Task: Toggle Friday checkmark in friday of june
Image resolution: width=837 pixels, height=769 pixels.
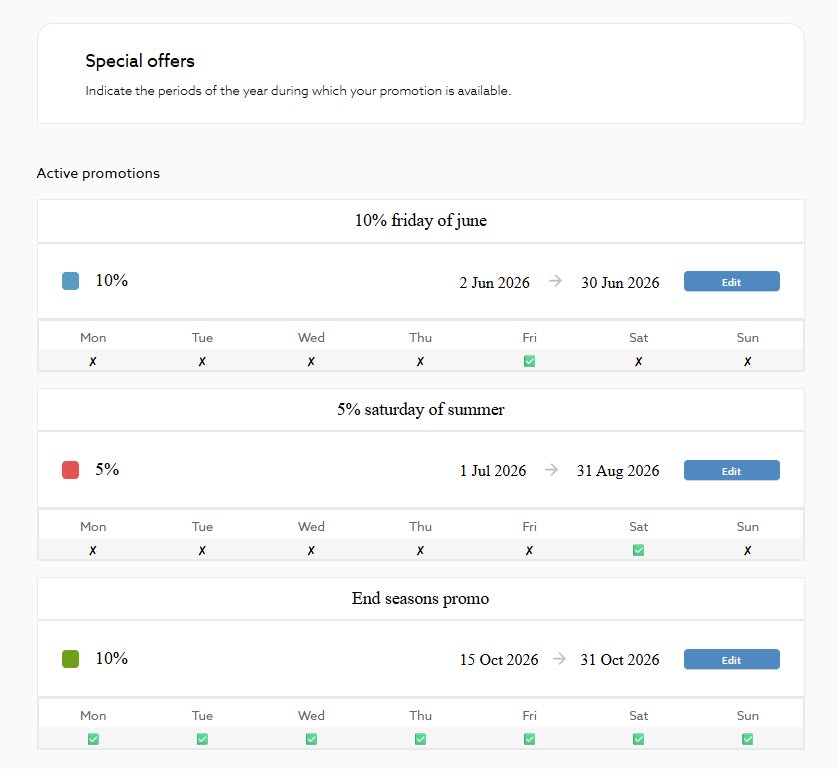Action: coord(529,361)
